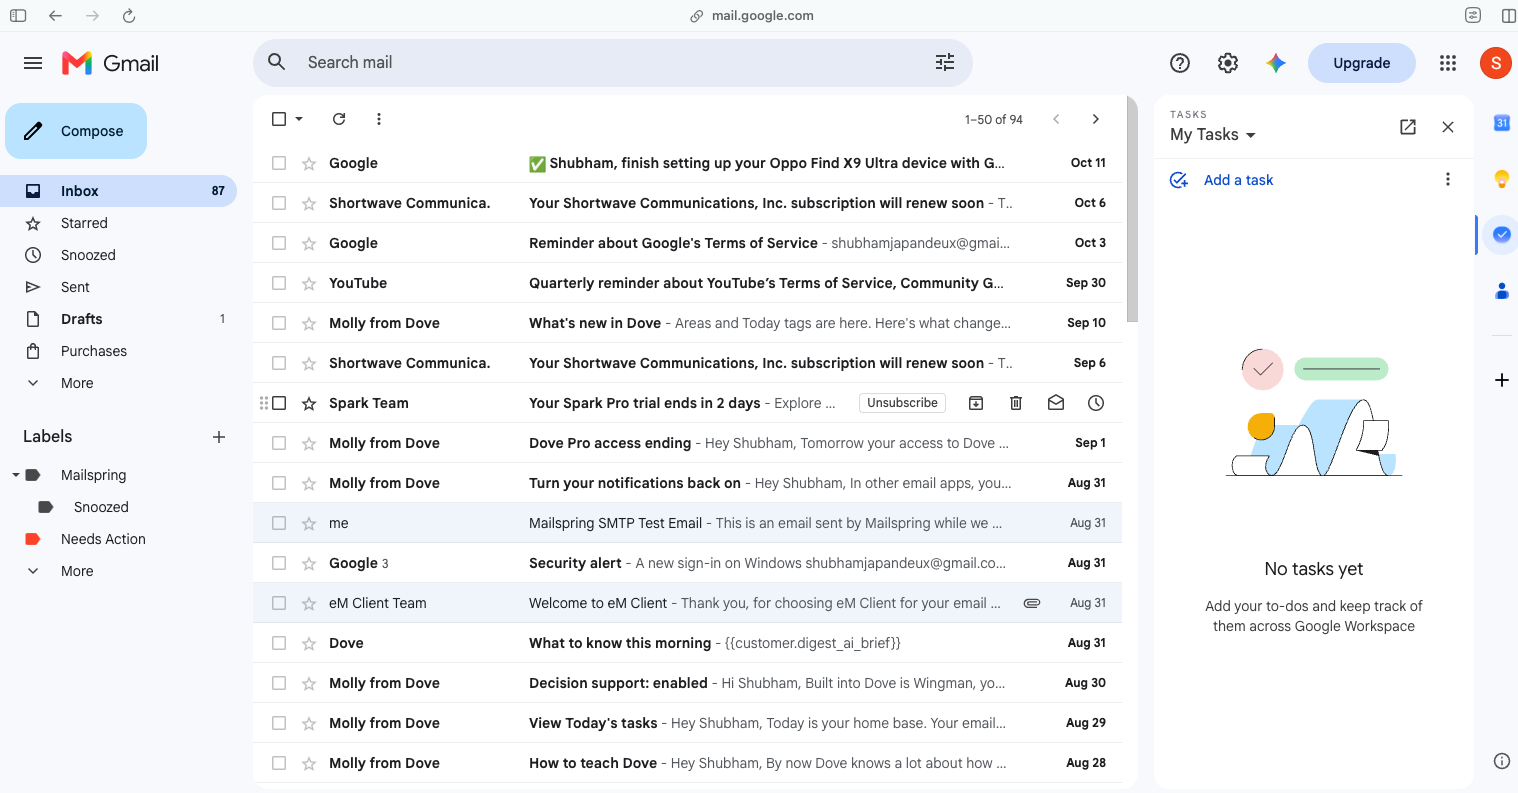1518x793 pixels.
Task: Open the select-all dropdown arrow
Action: 299,119
